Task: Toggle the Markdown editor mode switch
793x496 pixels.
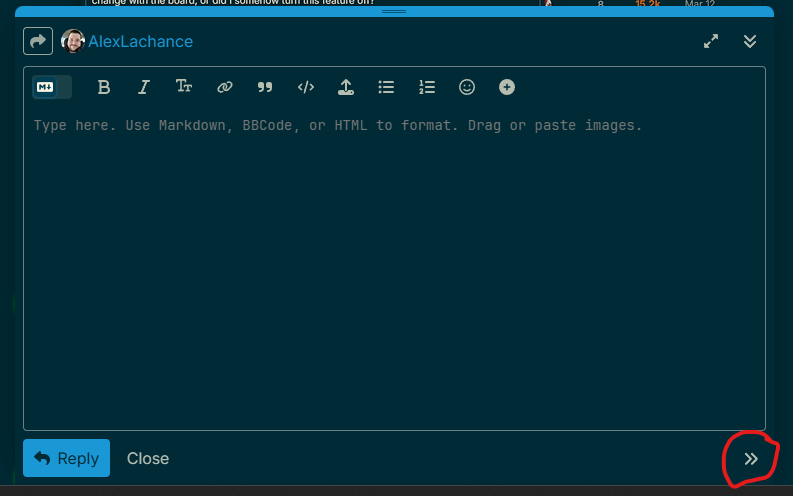Action: pyautogui.click(x=52, y=87)
